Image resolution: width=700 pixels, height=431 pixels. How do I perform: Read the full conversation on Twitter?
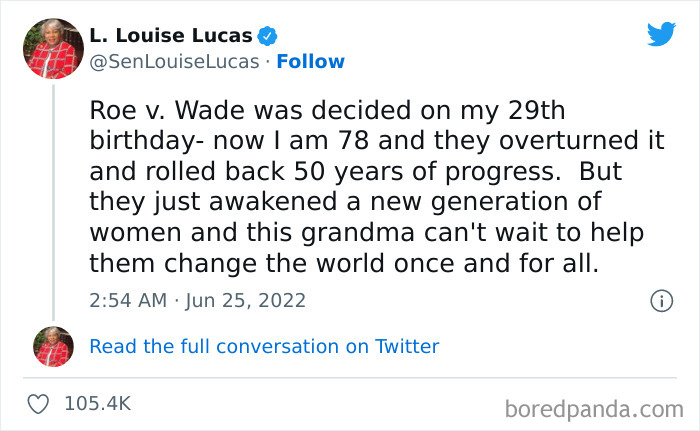(x=264, y=347)
